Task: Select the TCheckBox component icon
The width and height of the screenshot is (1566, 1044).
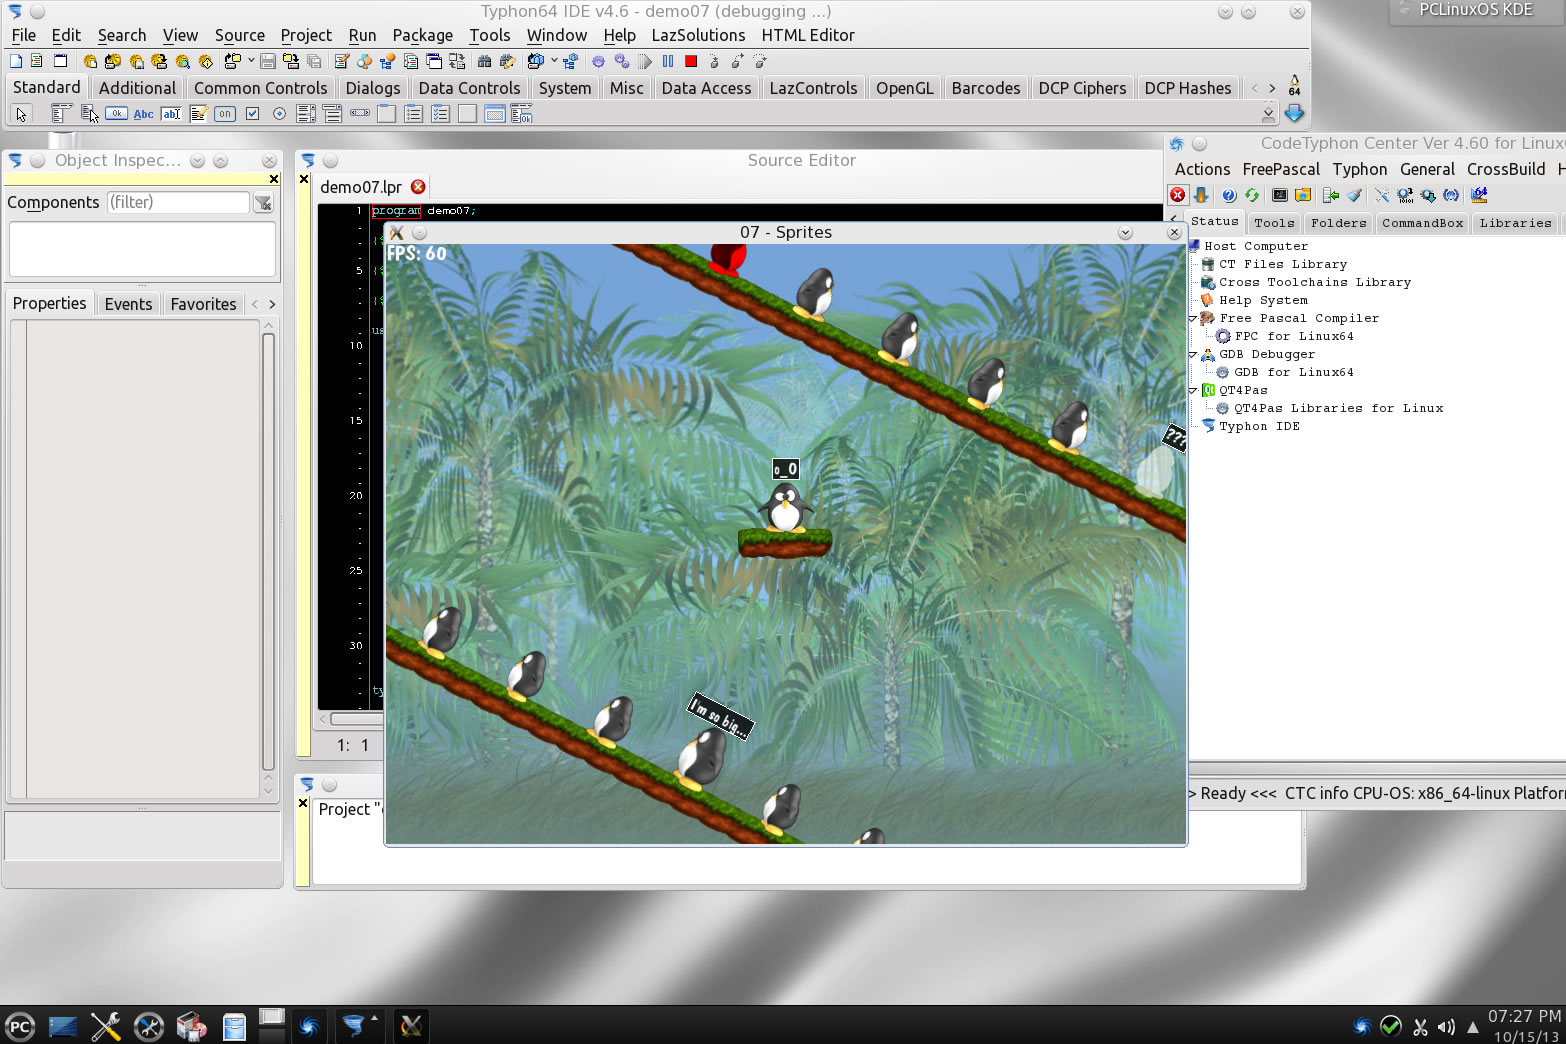Action: 253,114
